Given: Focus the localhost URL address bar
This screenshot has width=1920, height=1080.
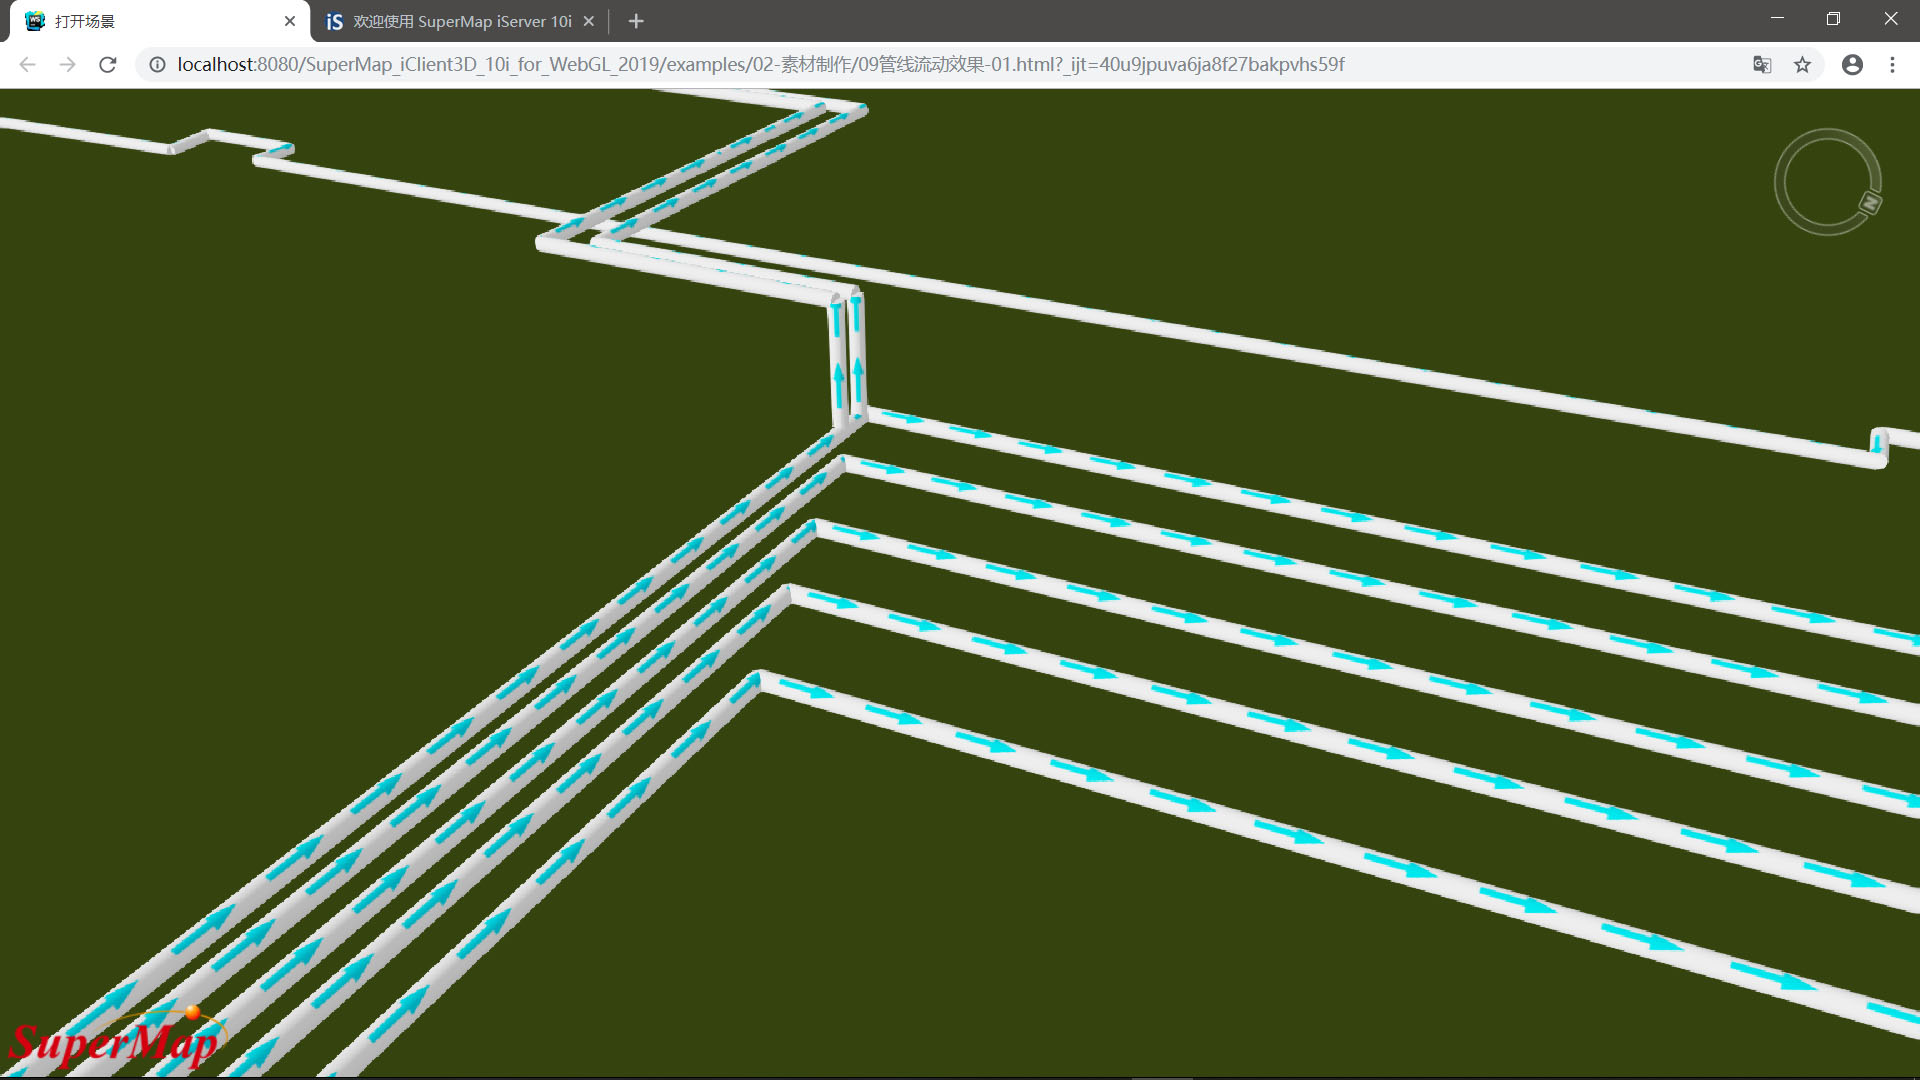Looking at the screenshot, I should (760, 65).
